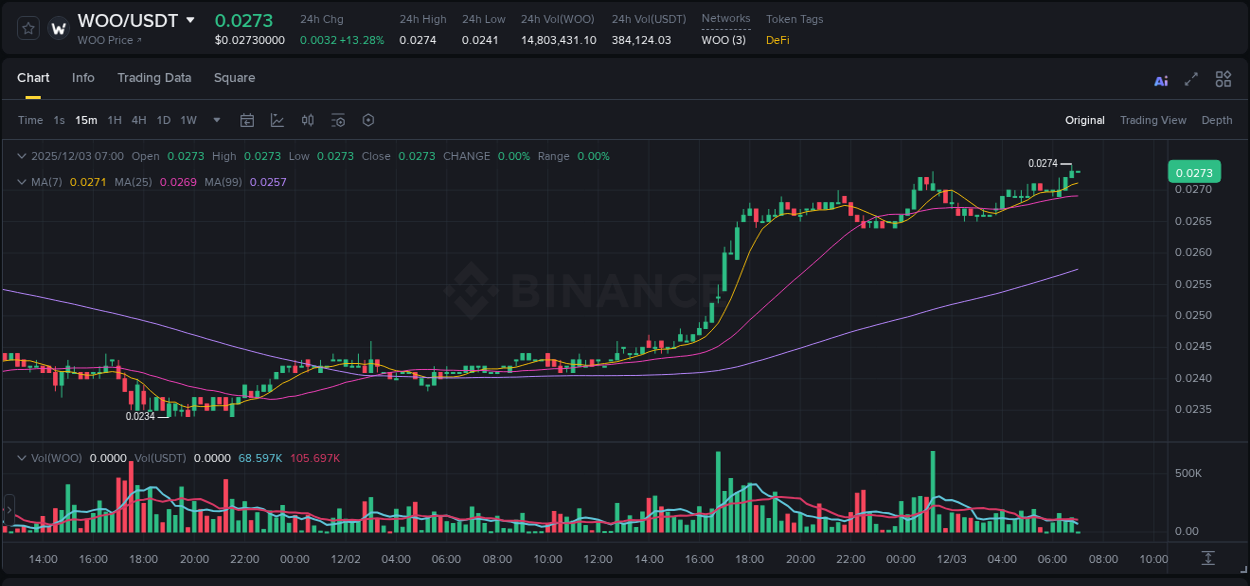Switch chart to Trading View mode

1153,120
